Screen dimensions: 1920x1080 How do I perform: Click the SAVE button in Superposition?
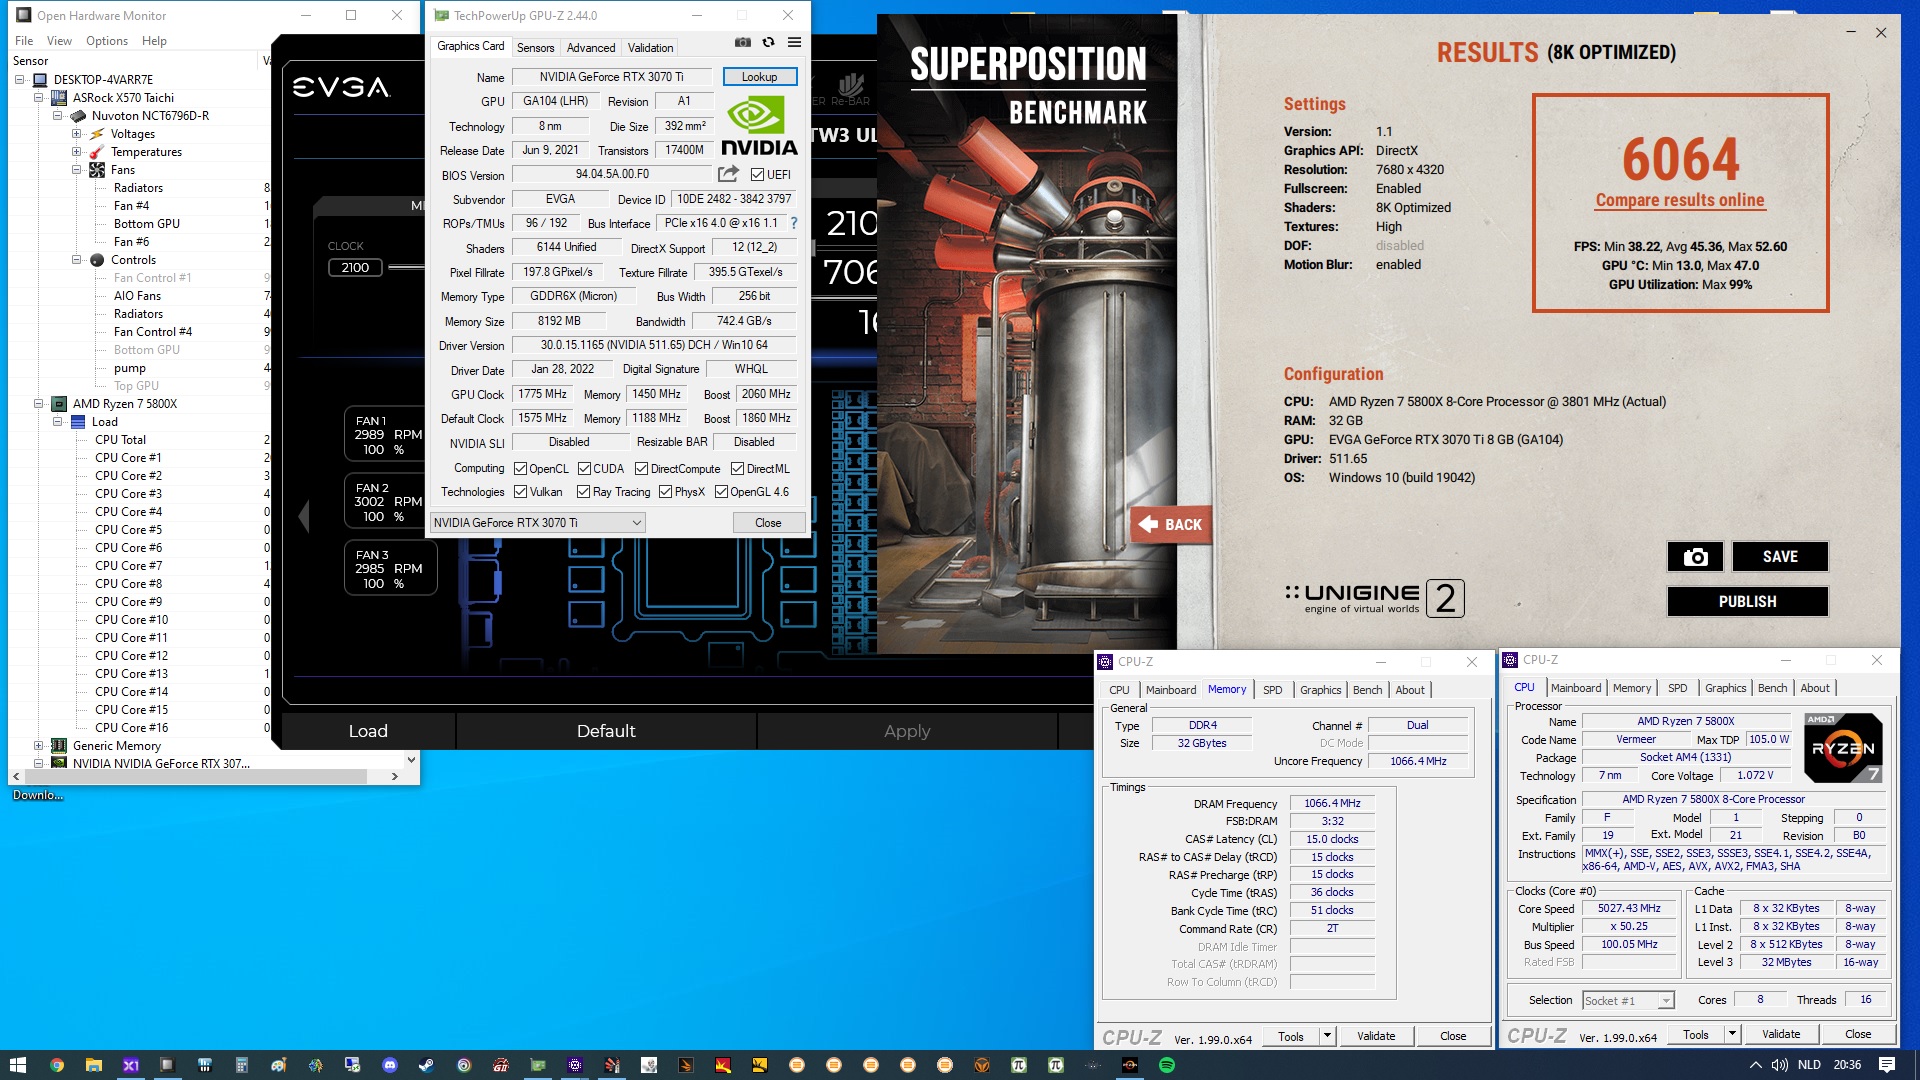(1780, 557)
